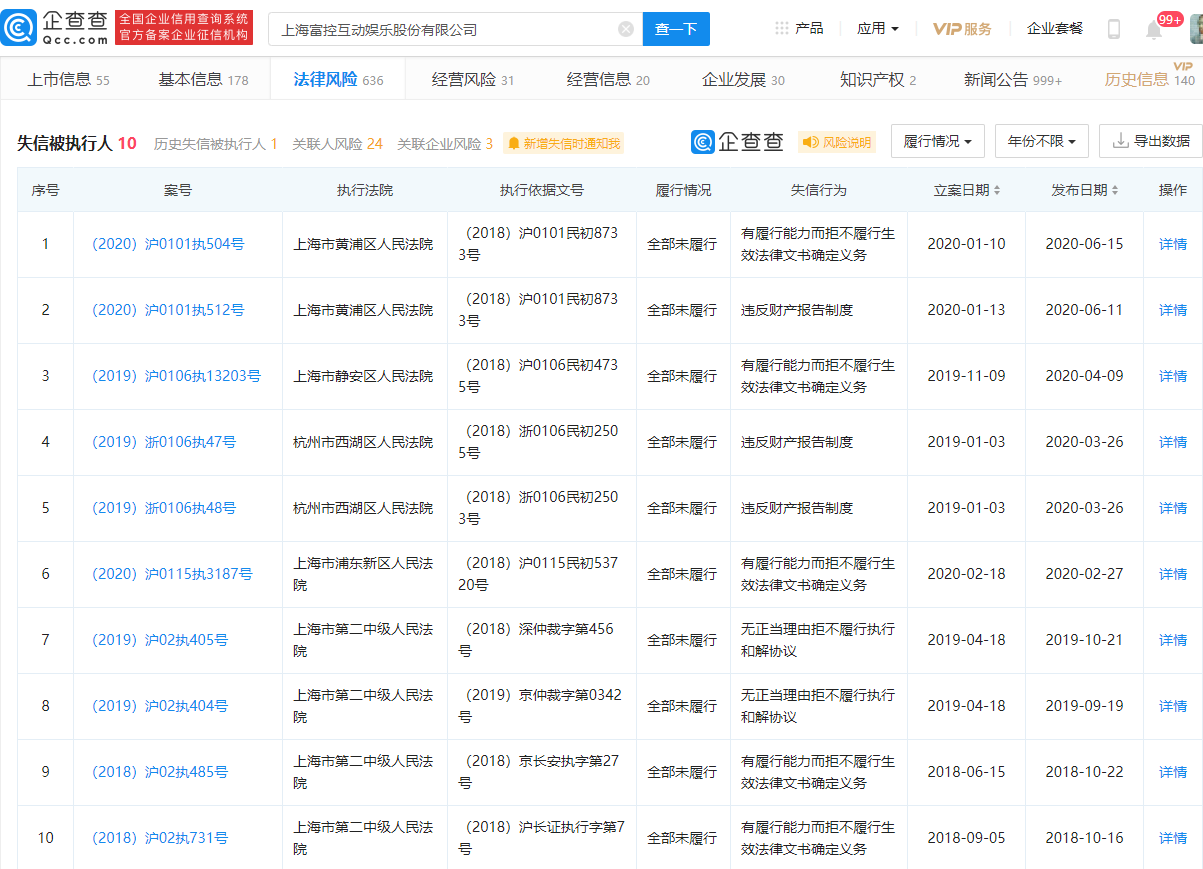The width and height of the screenshot is (1203, 869).
Task: Open the 履行情况 filter dropdown
Action: coord(937,142)
